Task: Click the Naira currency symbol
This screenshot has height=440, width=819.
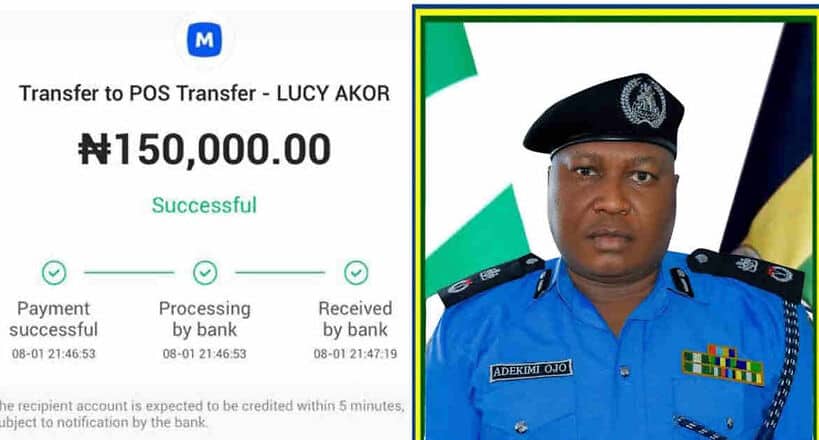Action: tap(95, 149)
